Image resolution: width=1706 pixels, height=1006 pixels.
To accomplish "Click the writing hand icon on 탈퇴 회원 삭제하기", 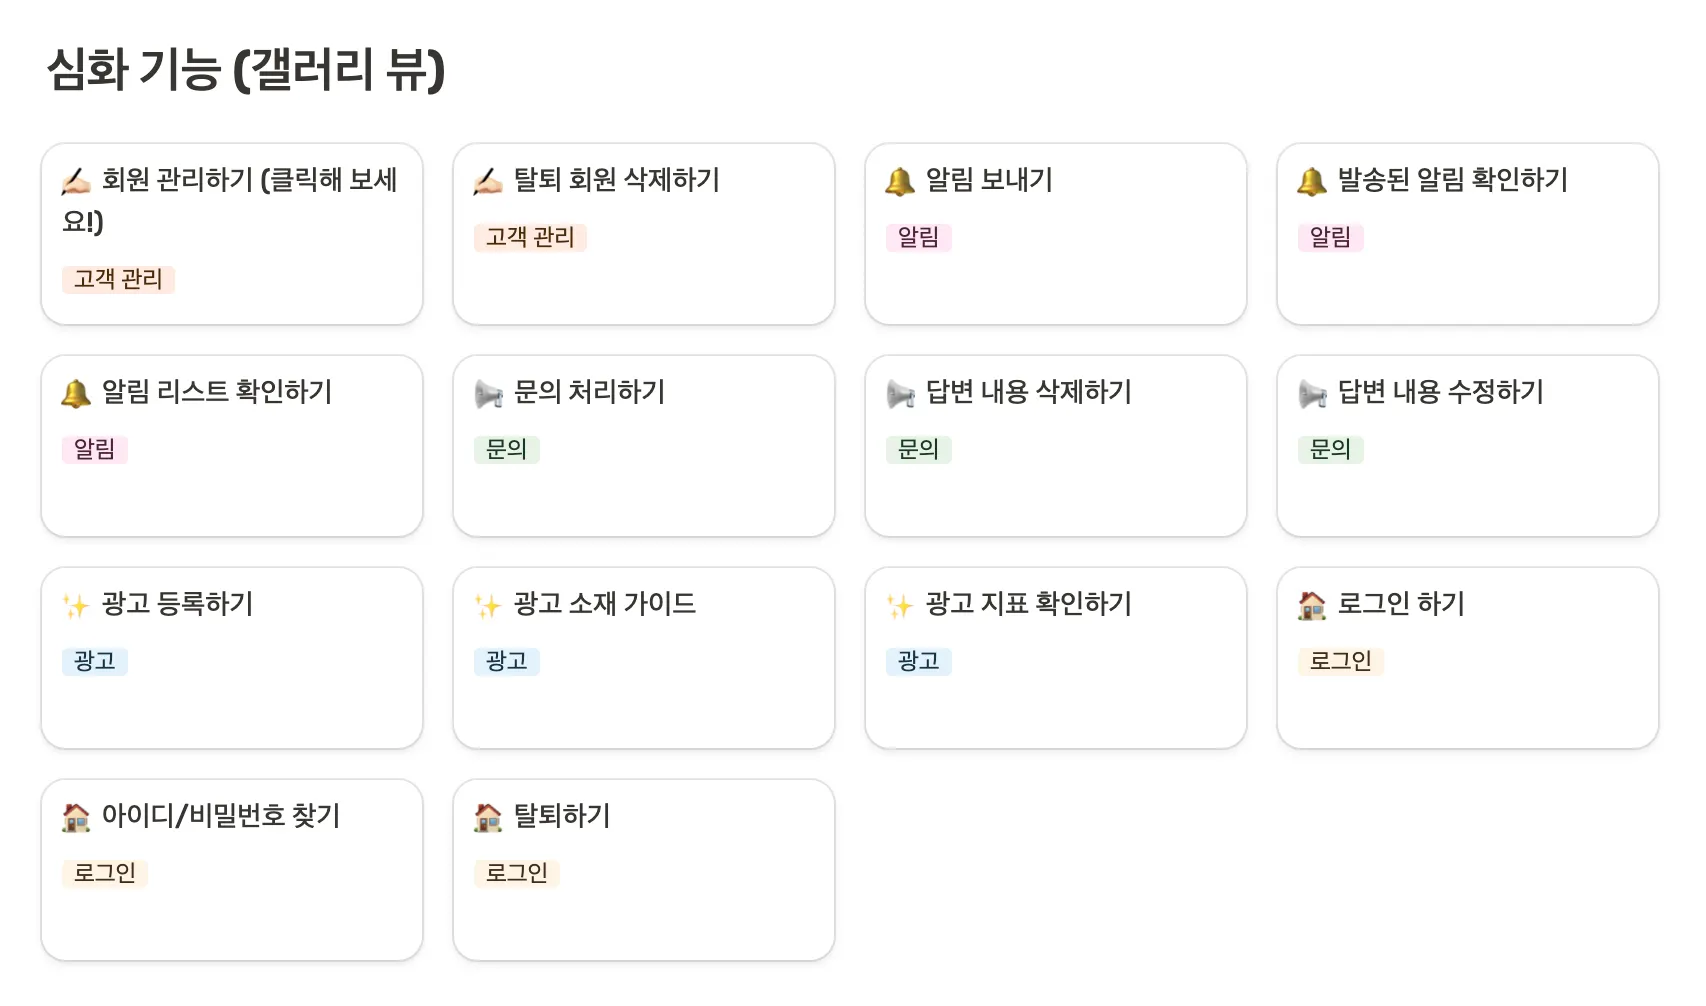I will 488,181.
